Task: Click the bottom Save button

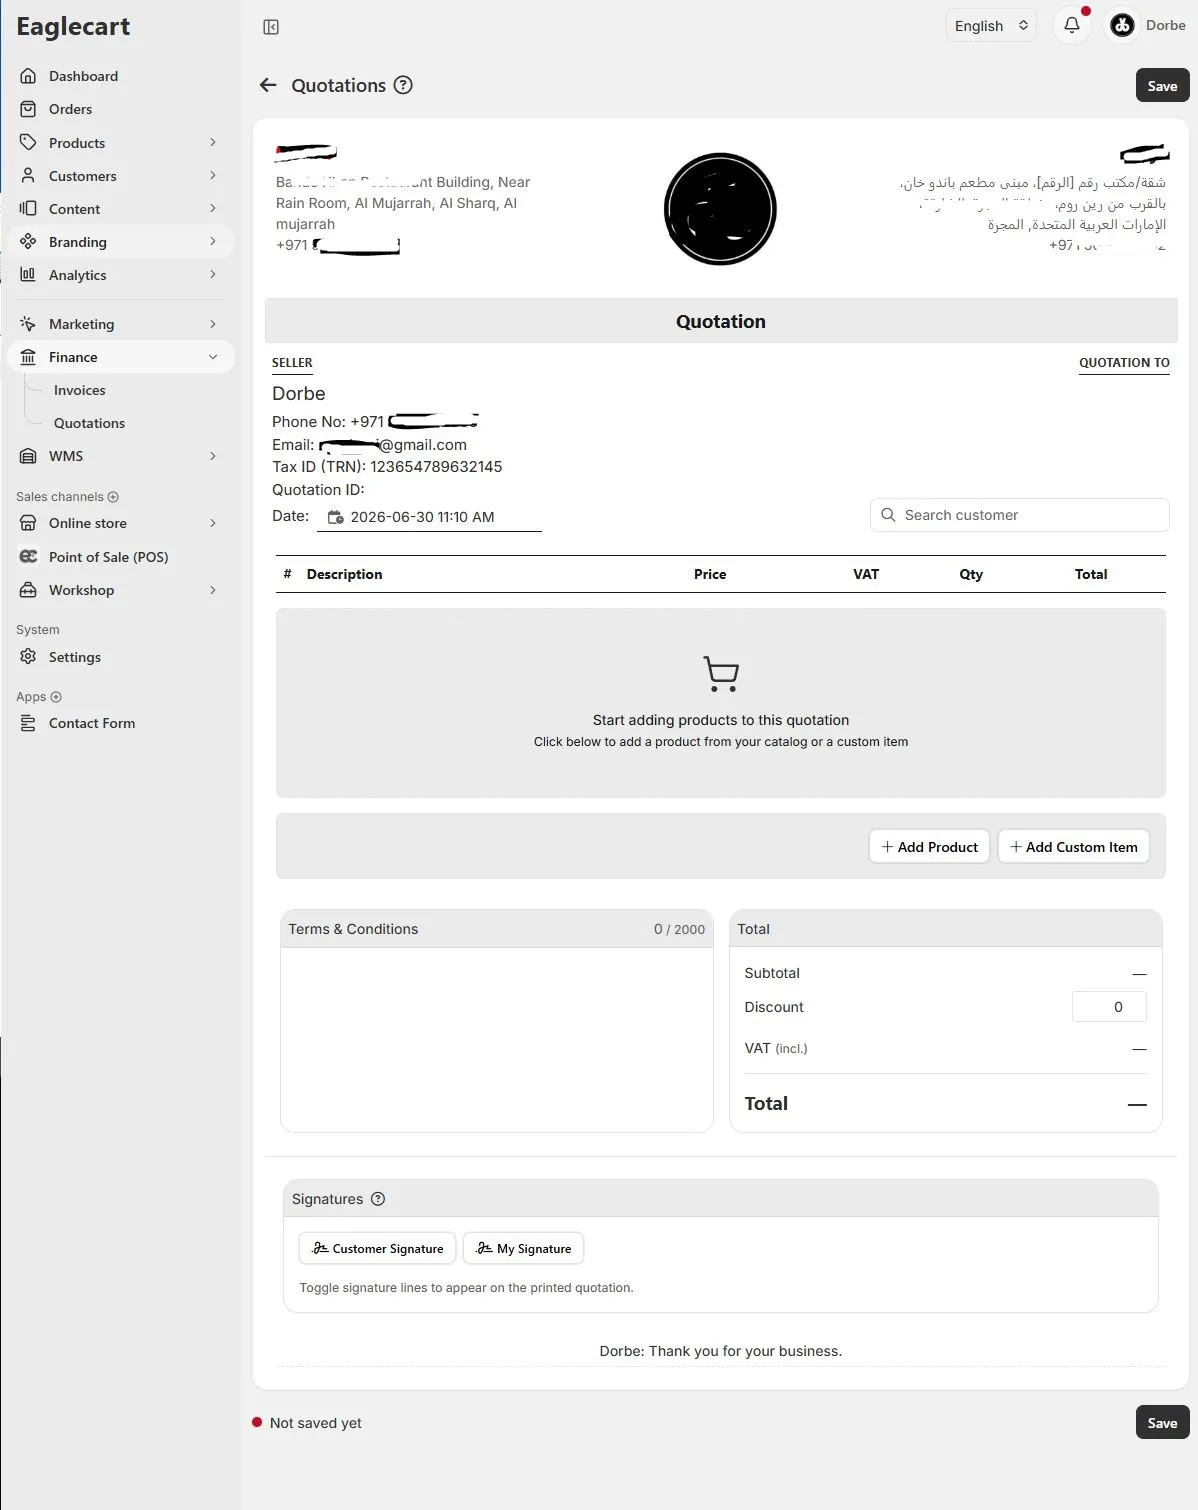Action: point(1162,1422)
